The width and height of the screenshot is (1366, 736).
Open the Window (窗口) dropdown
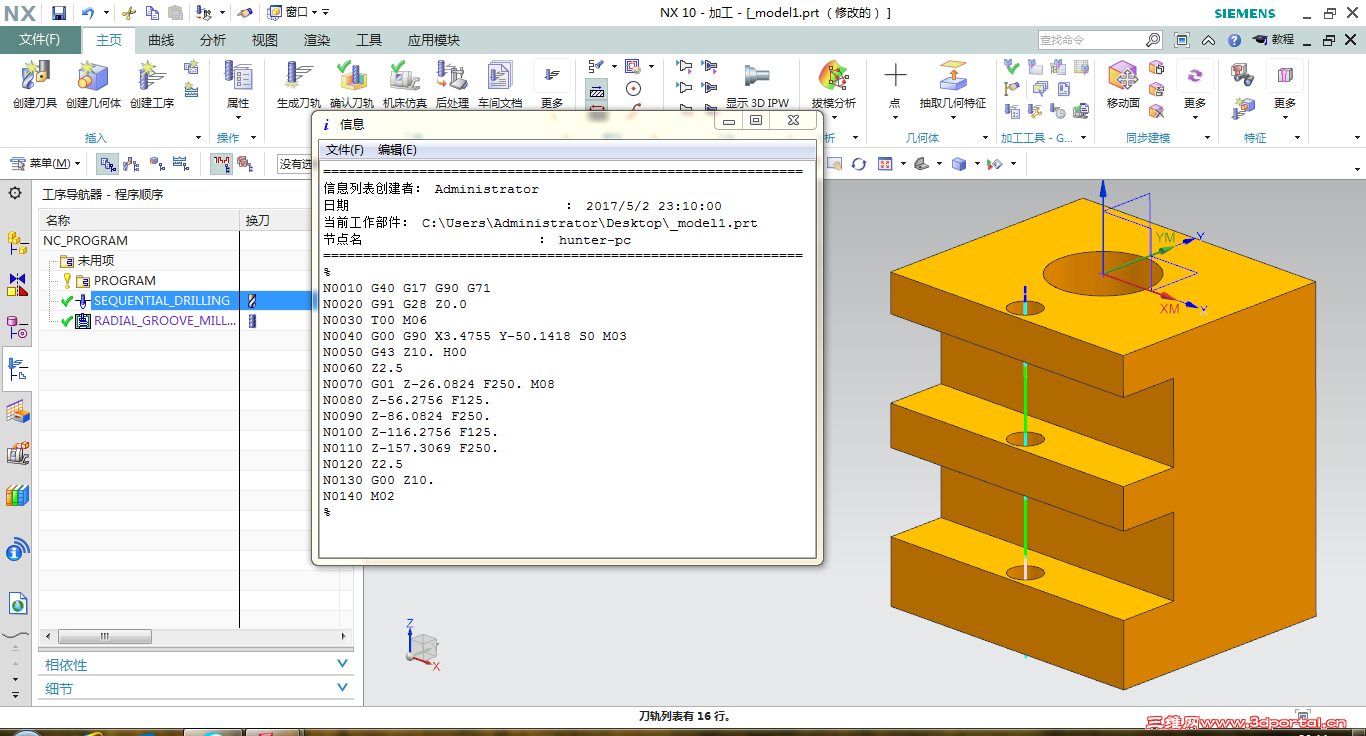293,13
